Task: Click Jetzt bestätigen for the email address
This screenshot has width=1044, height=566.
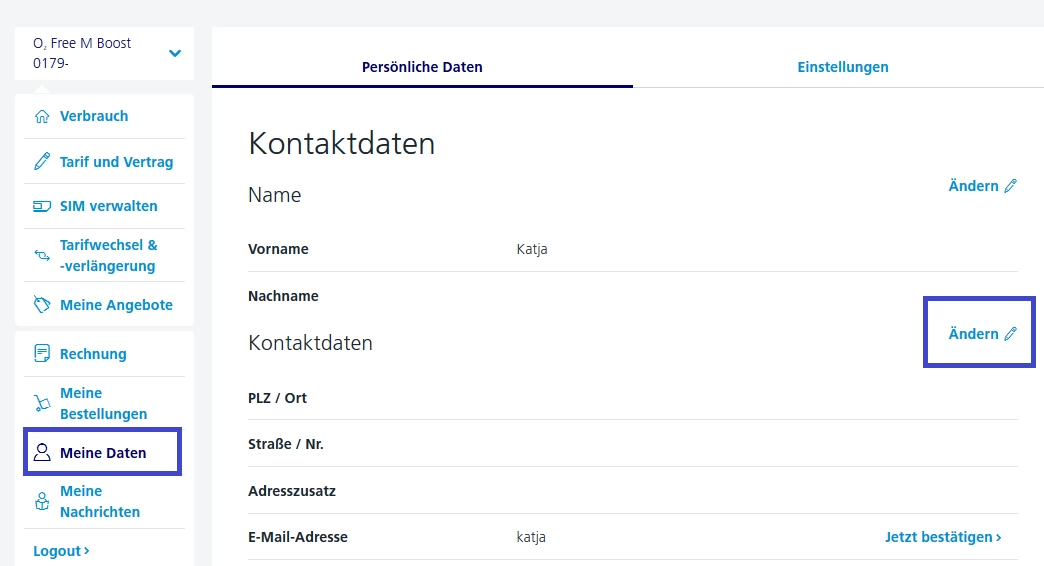Action: [943, 537]
